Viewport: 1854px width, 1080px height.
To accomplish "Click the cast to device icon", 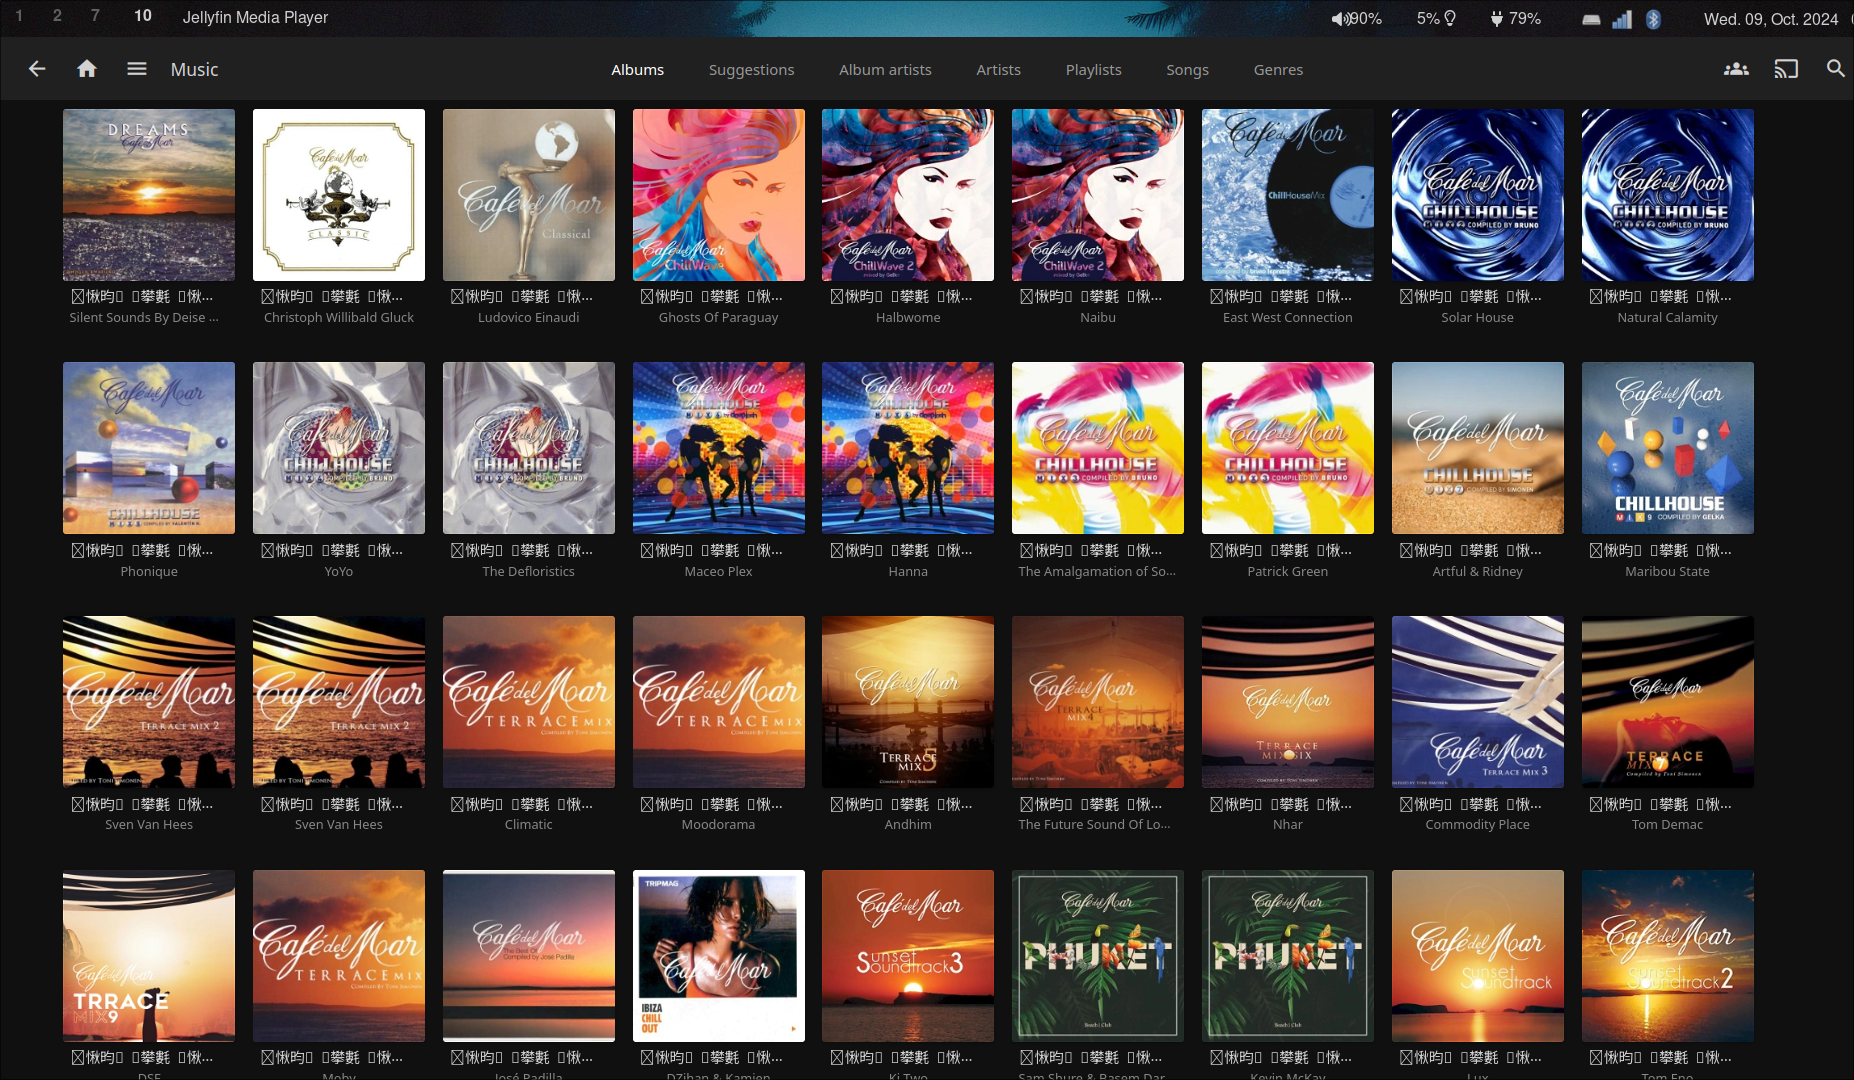I will click(1786, 69).
